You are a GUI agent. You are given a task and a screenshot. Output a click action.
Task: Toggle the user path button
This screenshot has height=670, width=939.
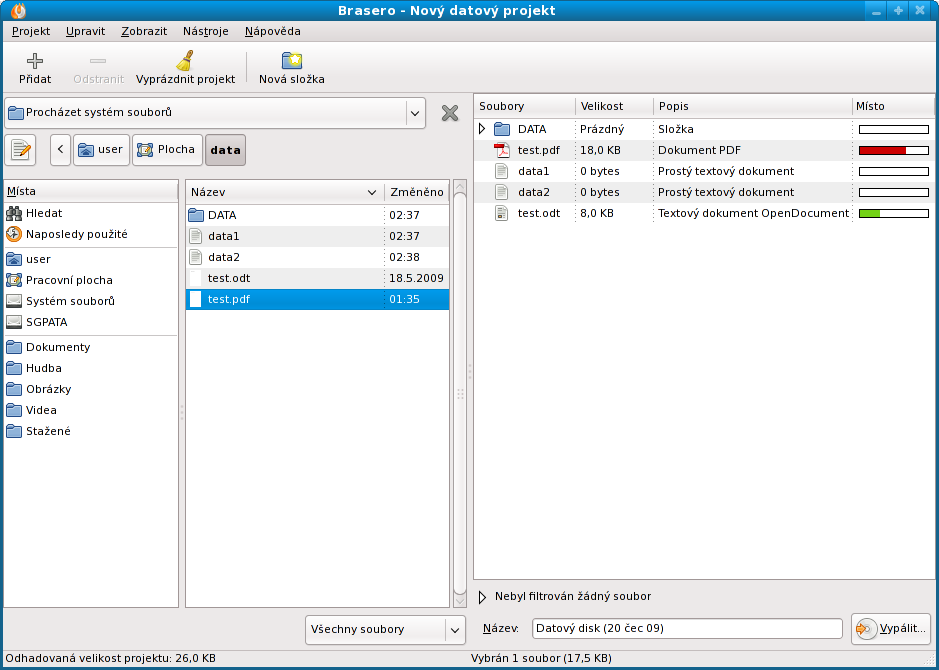coord(100,150)
